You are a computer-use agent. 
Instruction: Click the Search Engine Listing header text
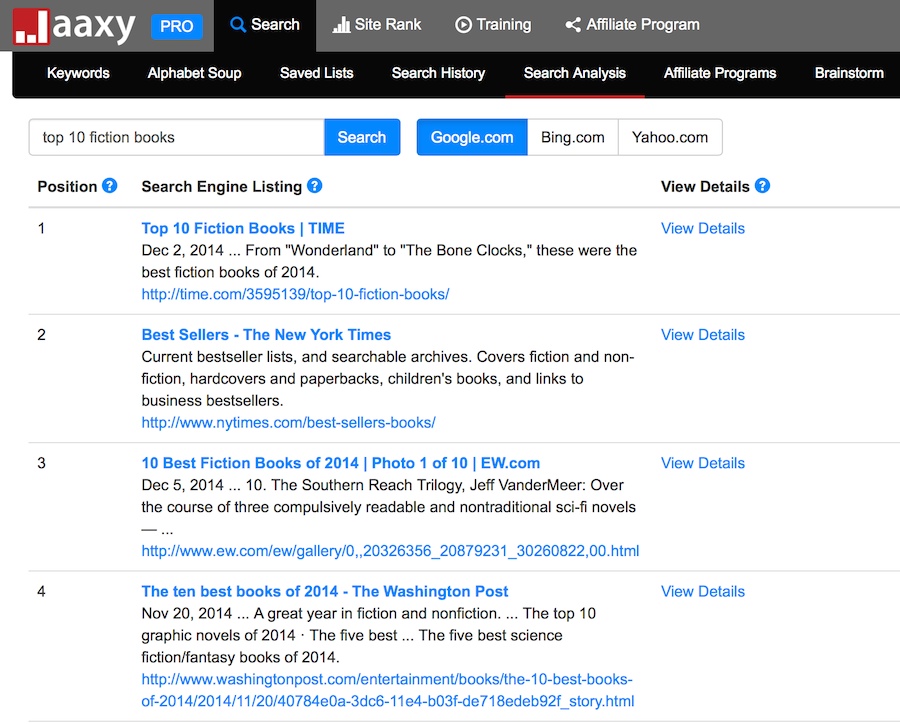click(x=222, y=187)
